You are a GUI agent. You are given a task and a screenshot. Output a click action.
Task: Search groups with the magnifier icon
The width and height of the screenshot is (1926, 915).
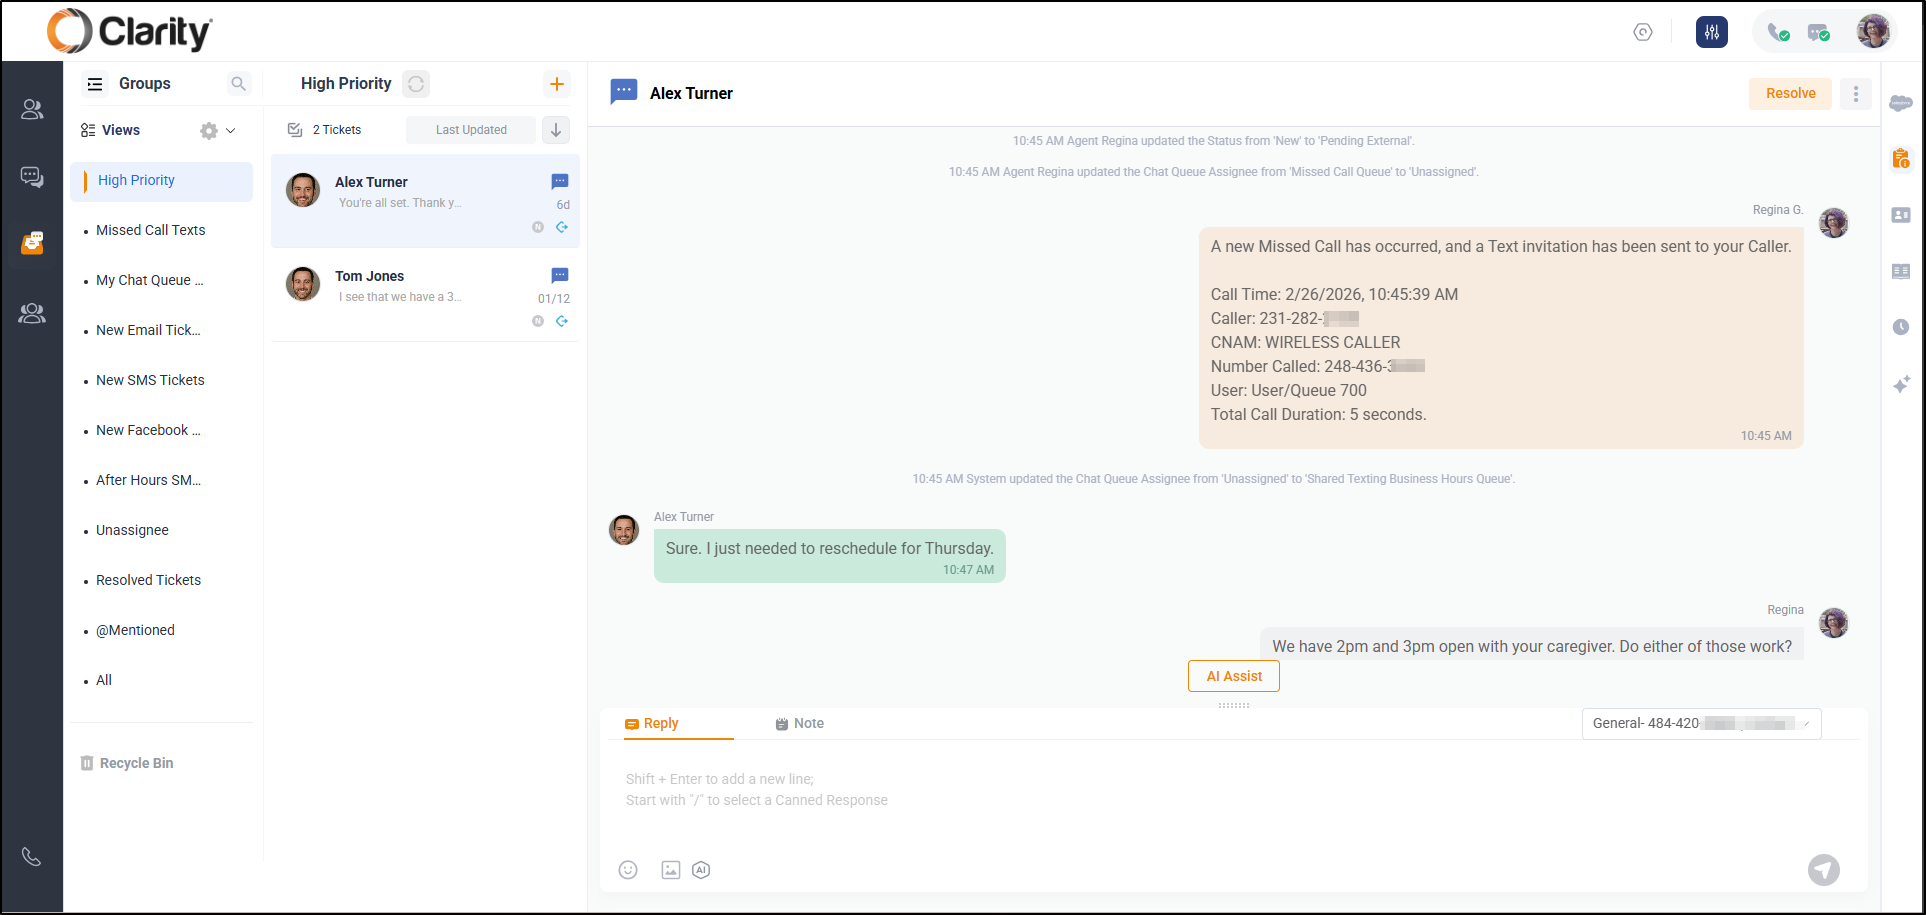click(x=238, y=84)
